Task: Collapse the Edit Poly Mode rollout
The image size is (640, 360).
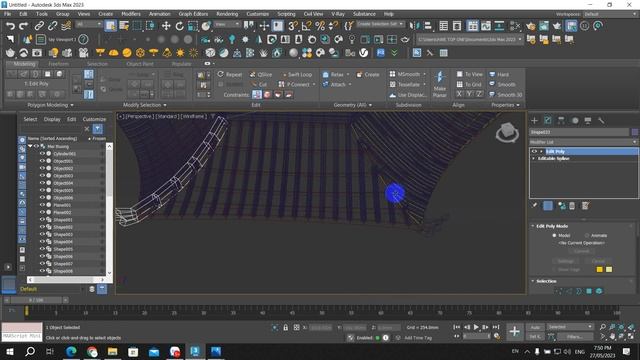Action: [533, 226]
